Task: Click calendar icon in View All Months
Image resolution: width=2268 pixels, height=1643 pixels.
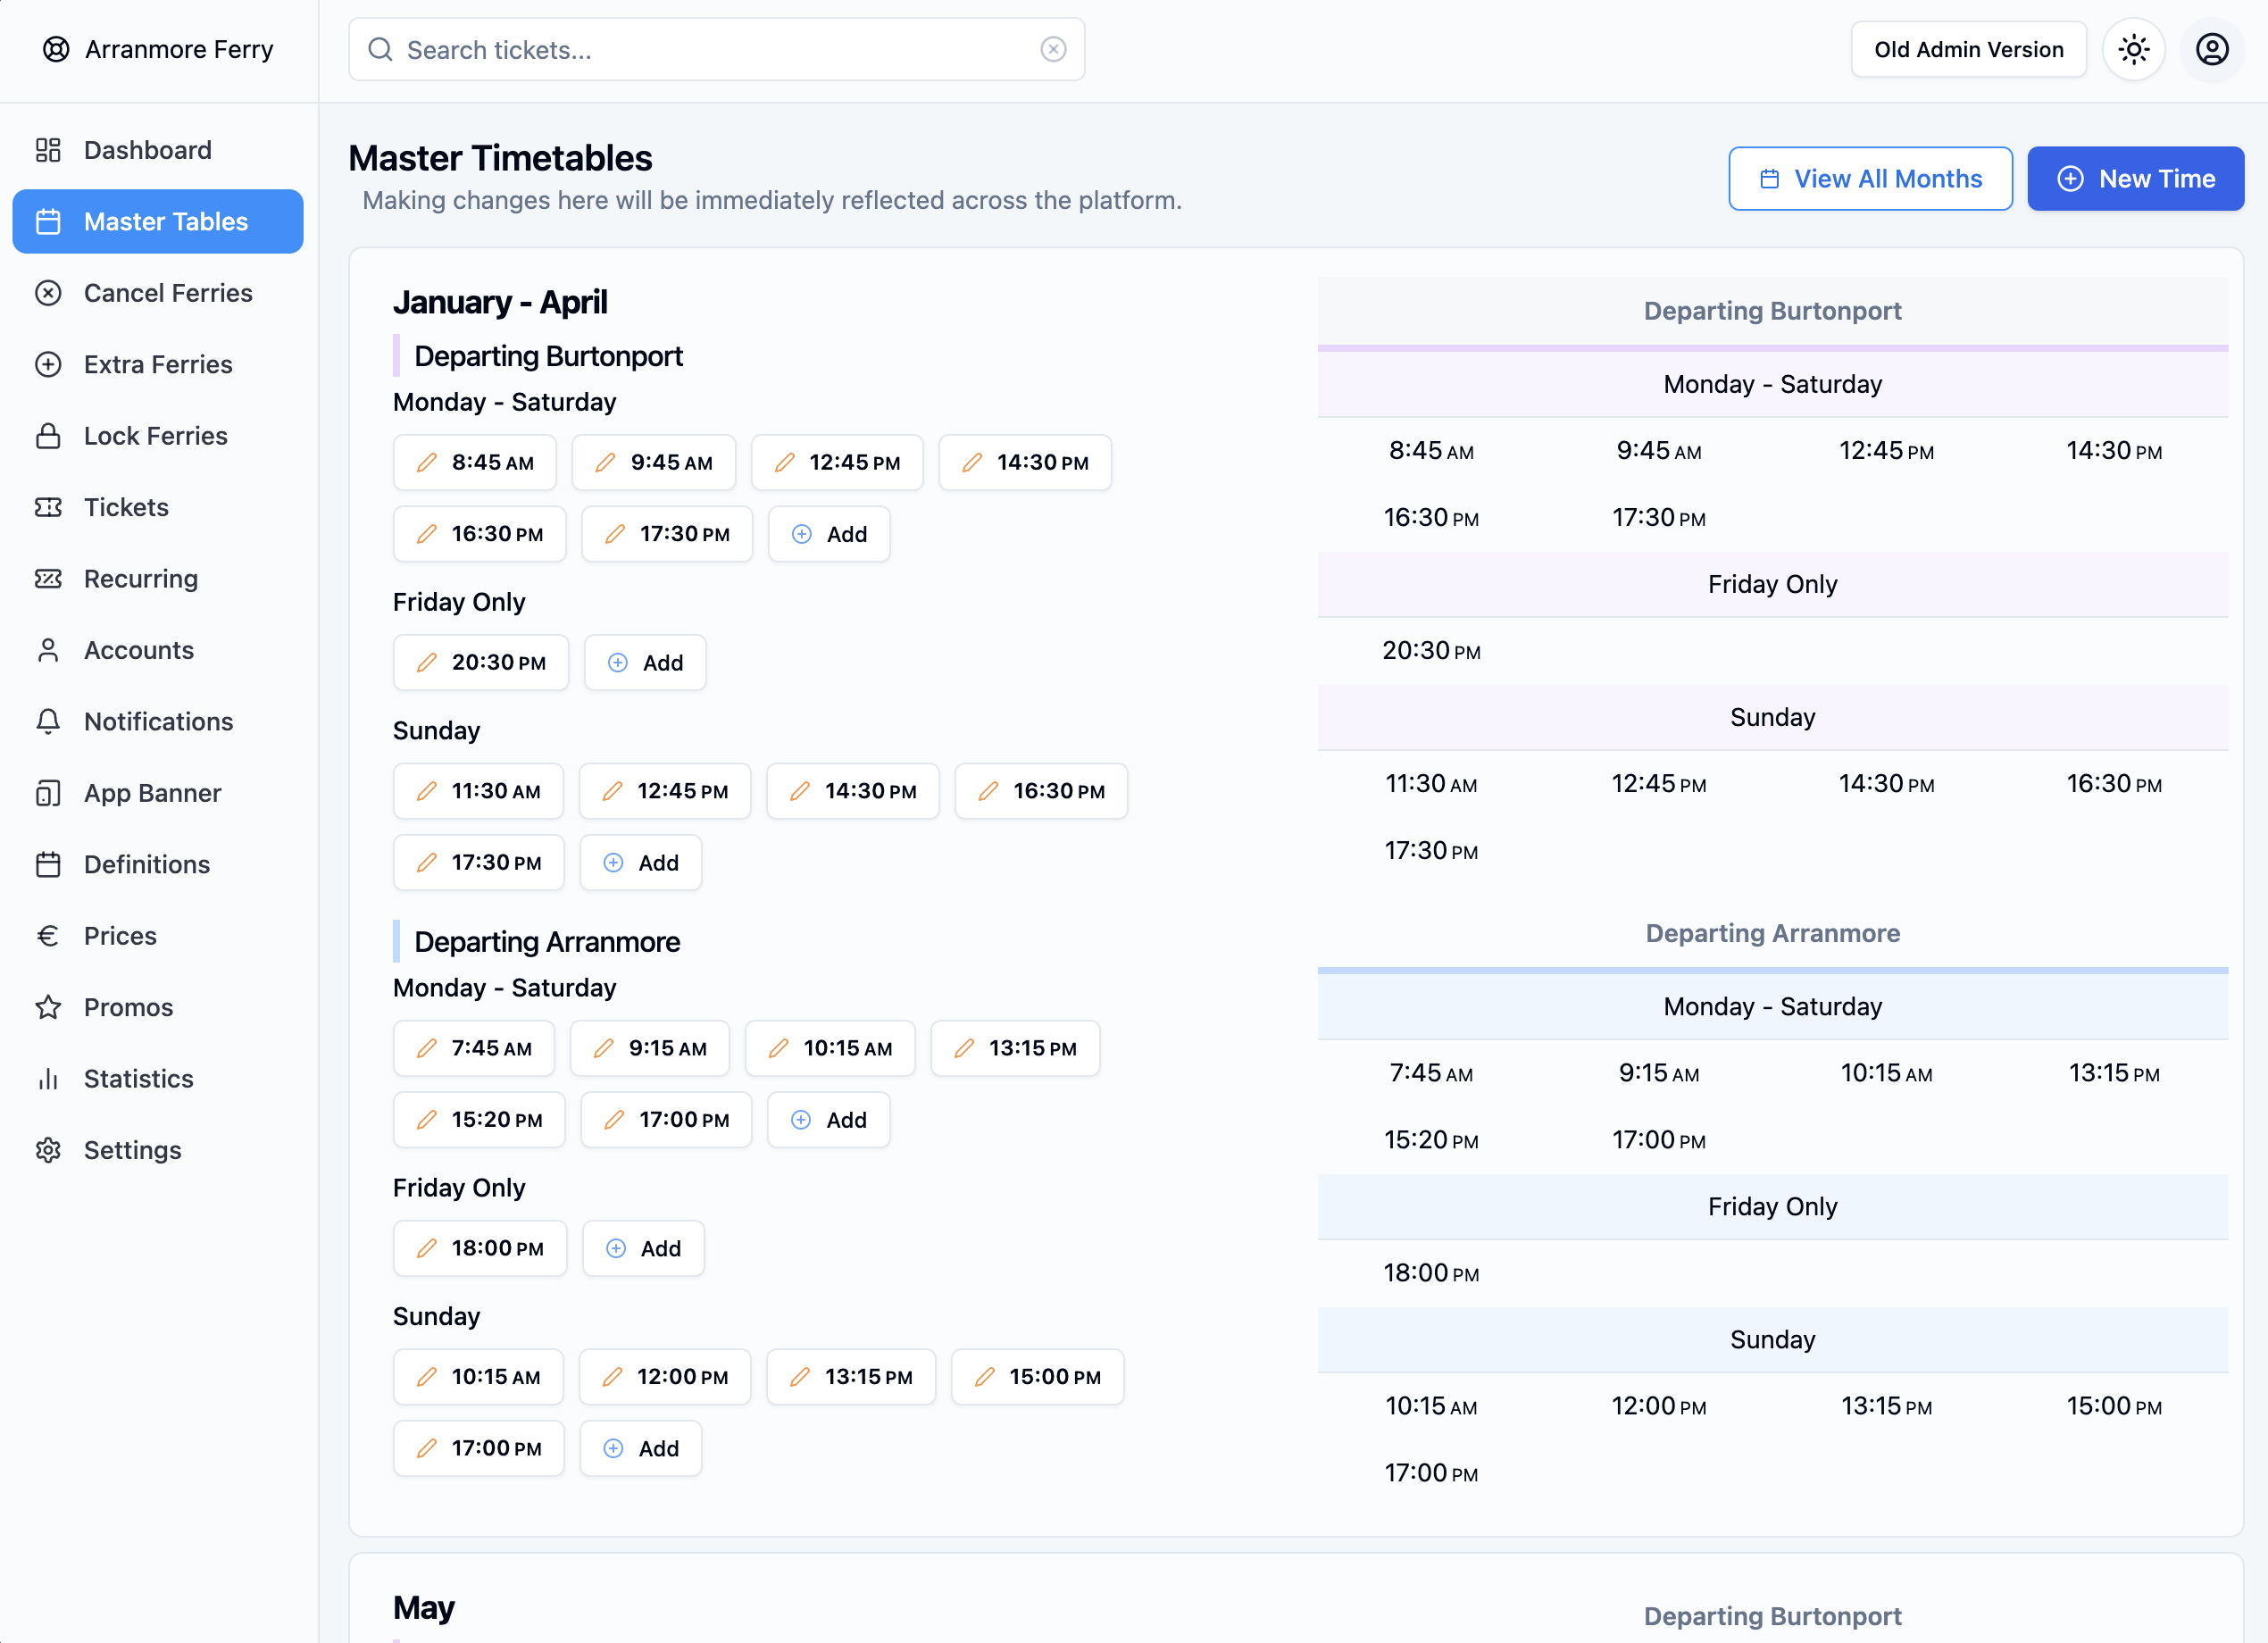Action: point(1770,179)
